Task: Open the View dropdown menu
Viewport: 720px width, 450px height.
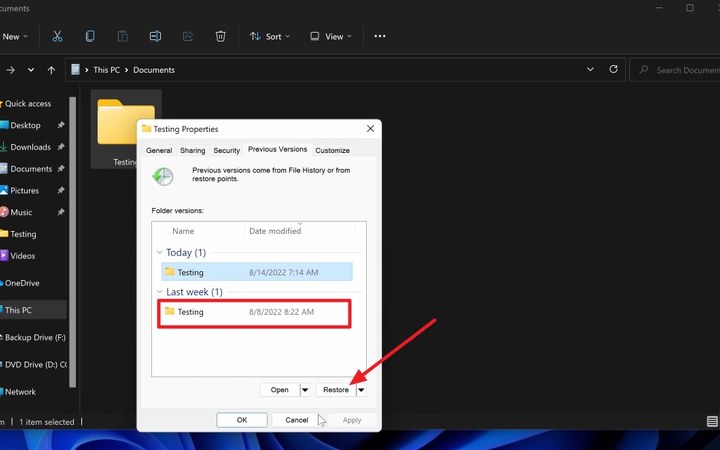Action: [331, 36]
